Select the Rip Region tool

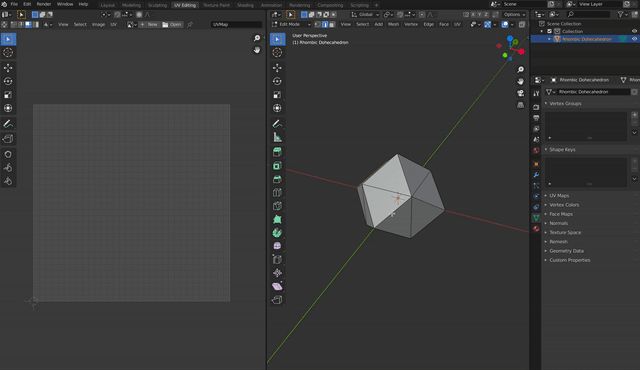[277, 300]
